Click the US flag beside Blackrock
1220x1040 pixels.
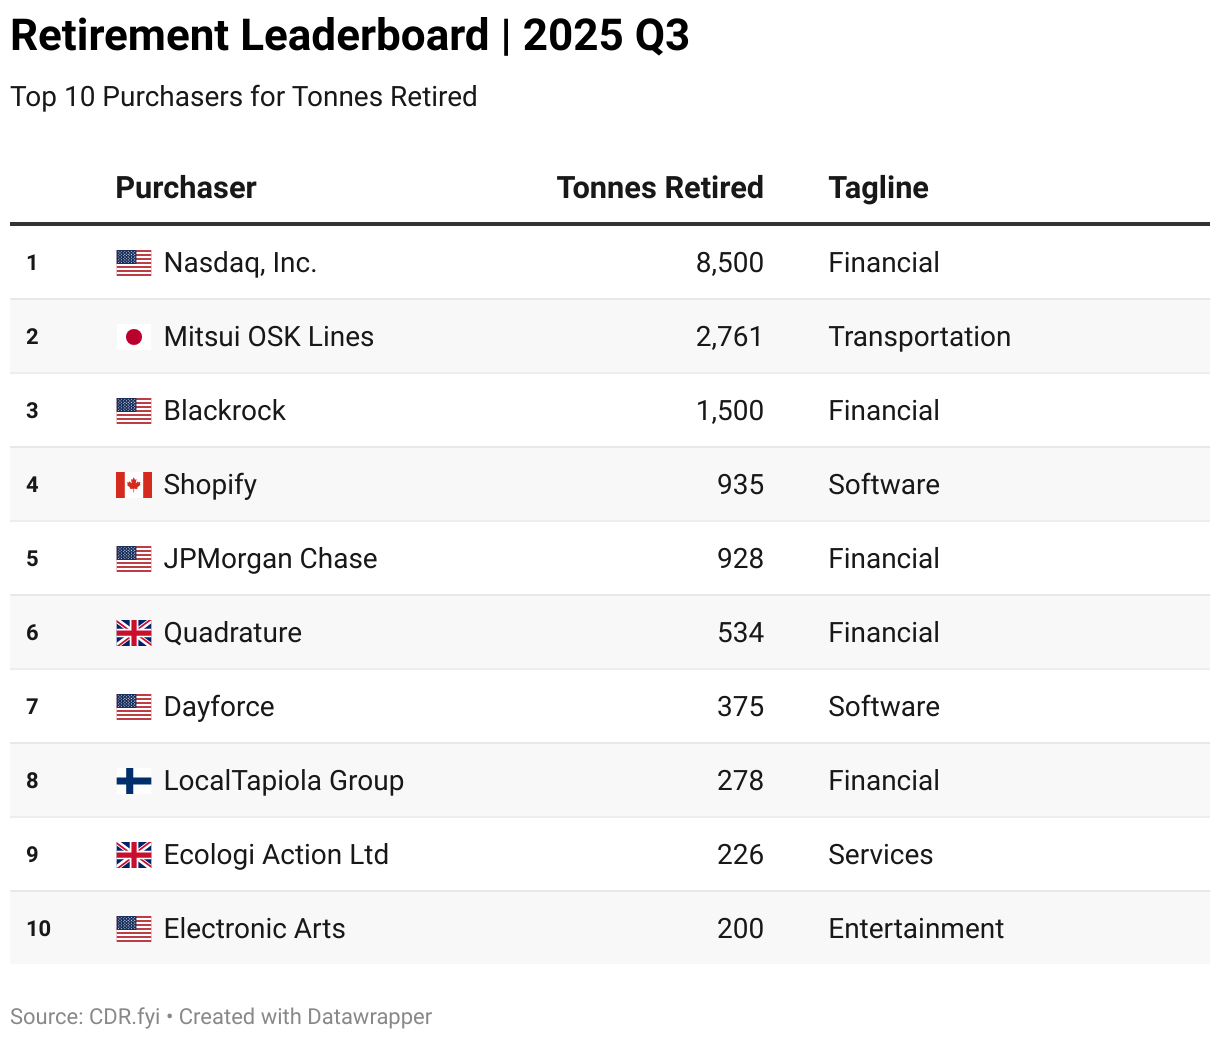[x=134, y=411]
